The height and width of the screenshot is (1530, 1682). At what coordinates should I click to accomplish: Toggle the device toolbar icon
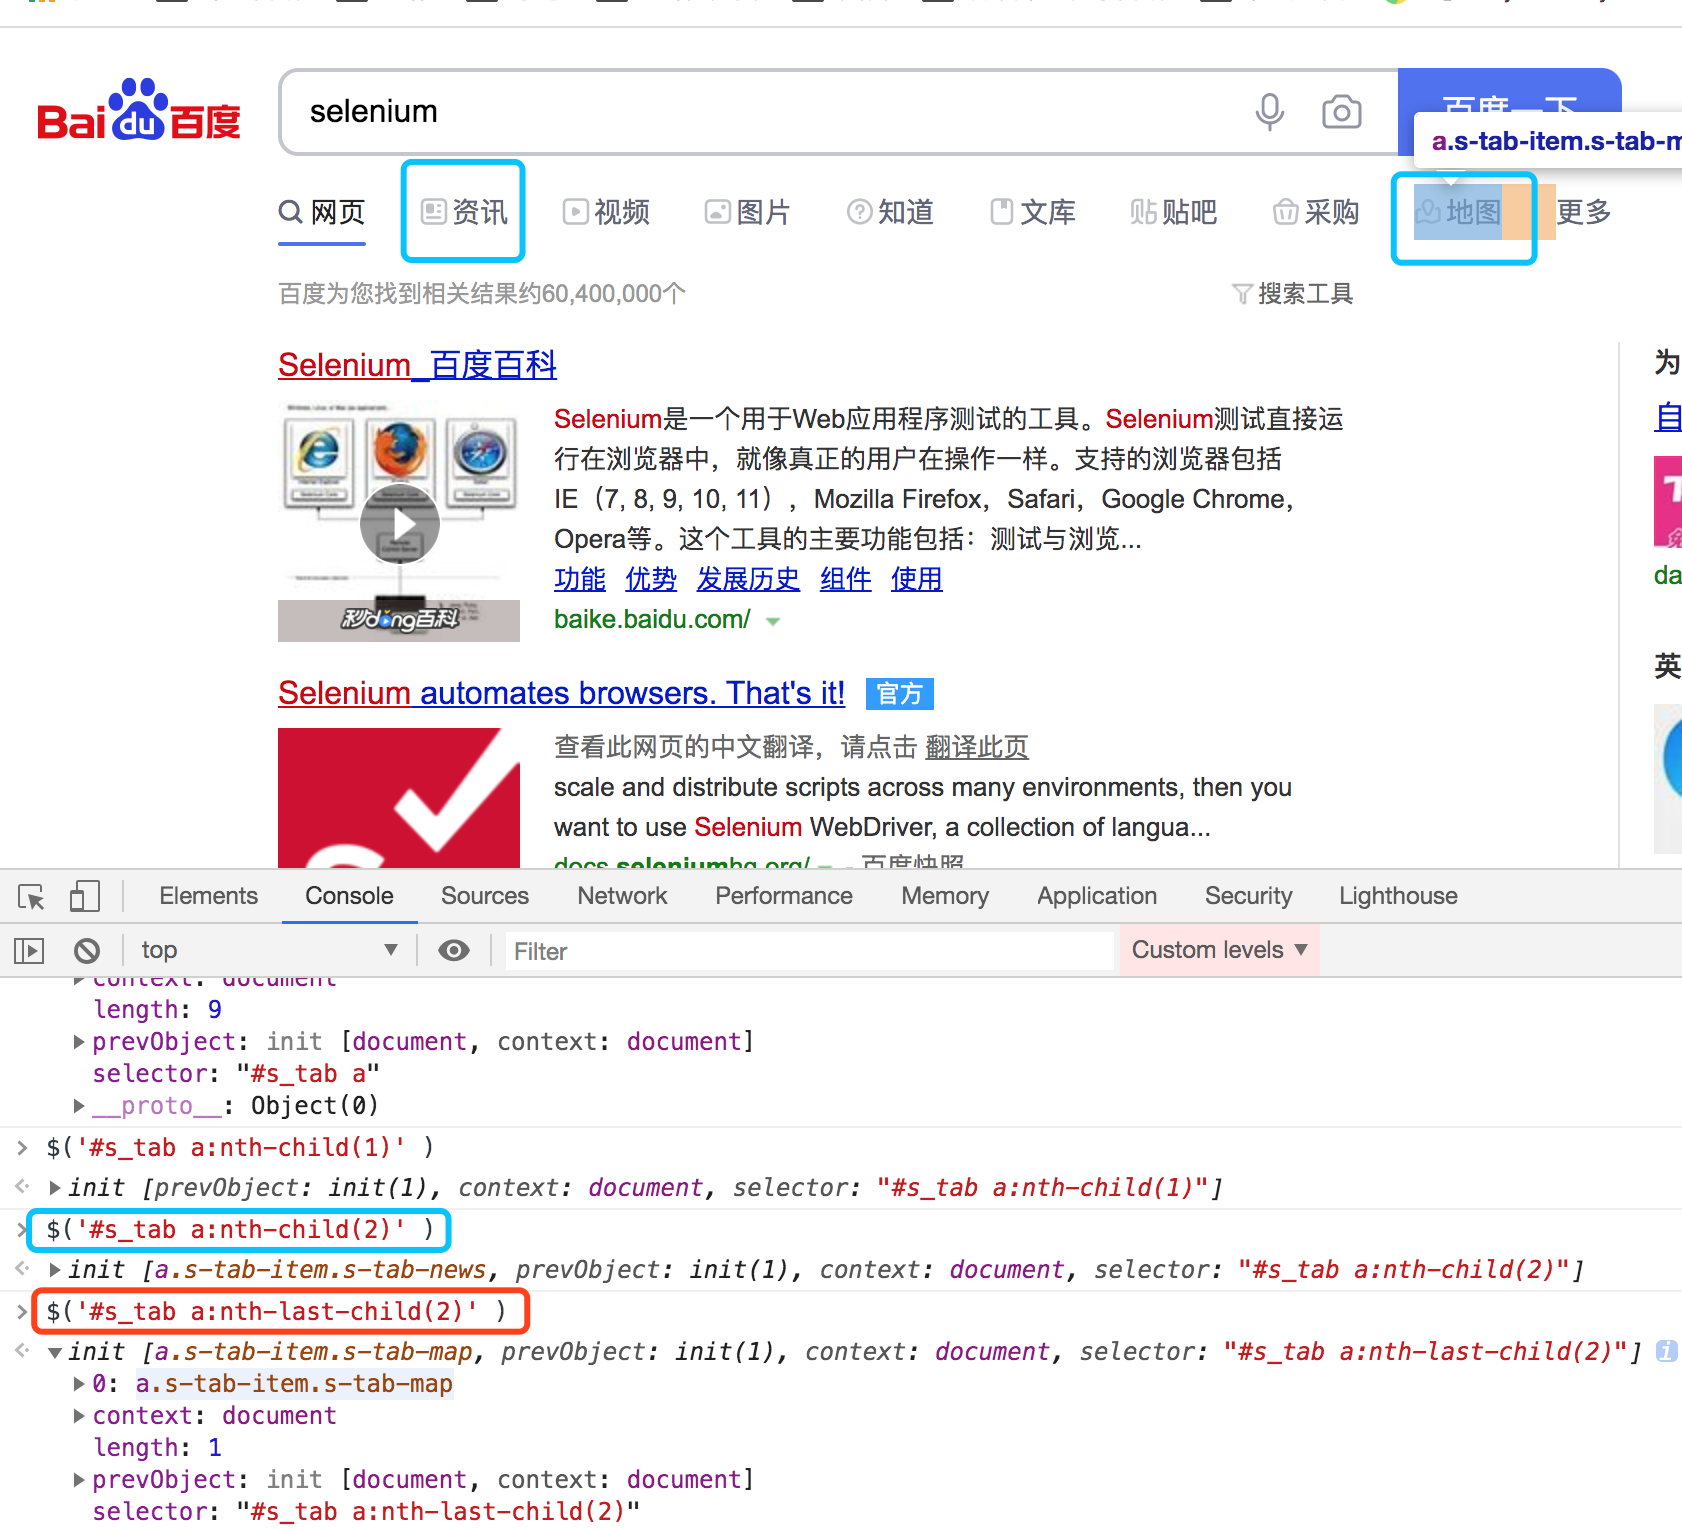pyautogui.click(x=85, y=896)
